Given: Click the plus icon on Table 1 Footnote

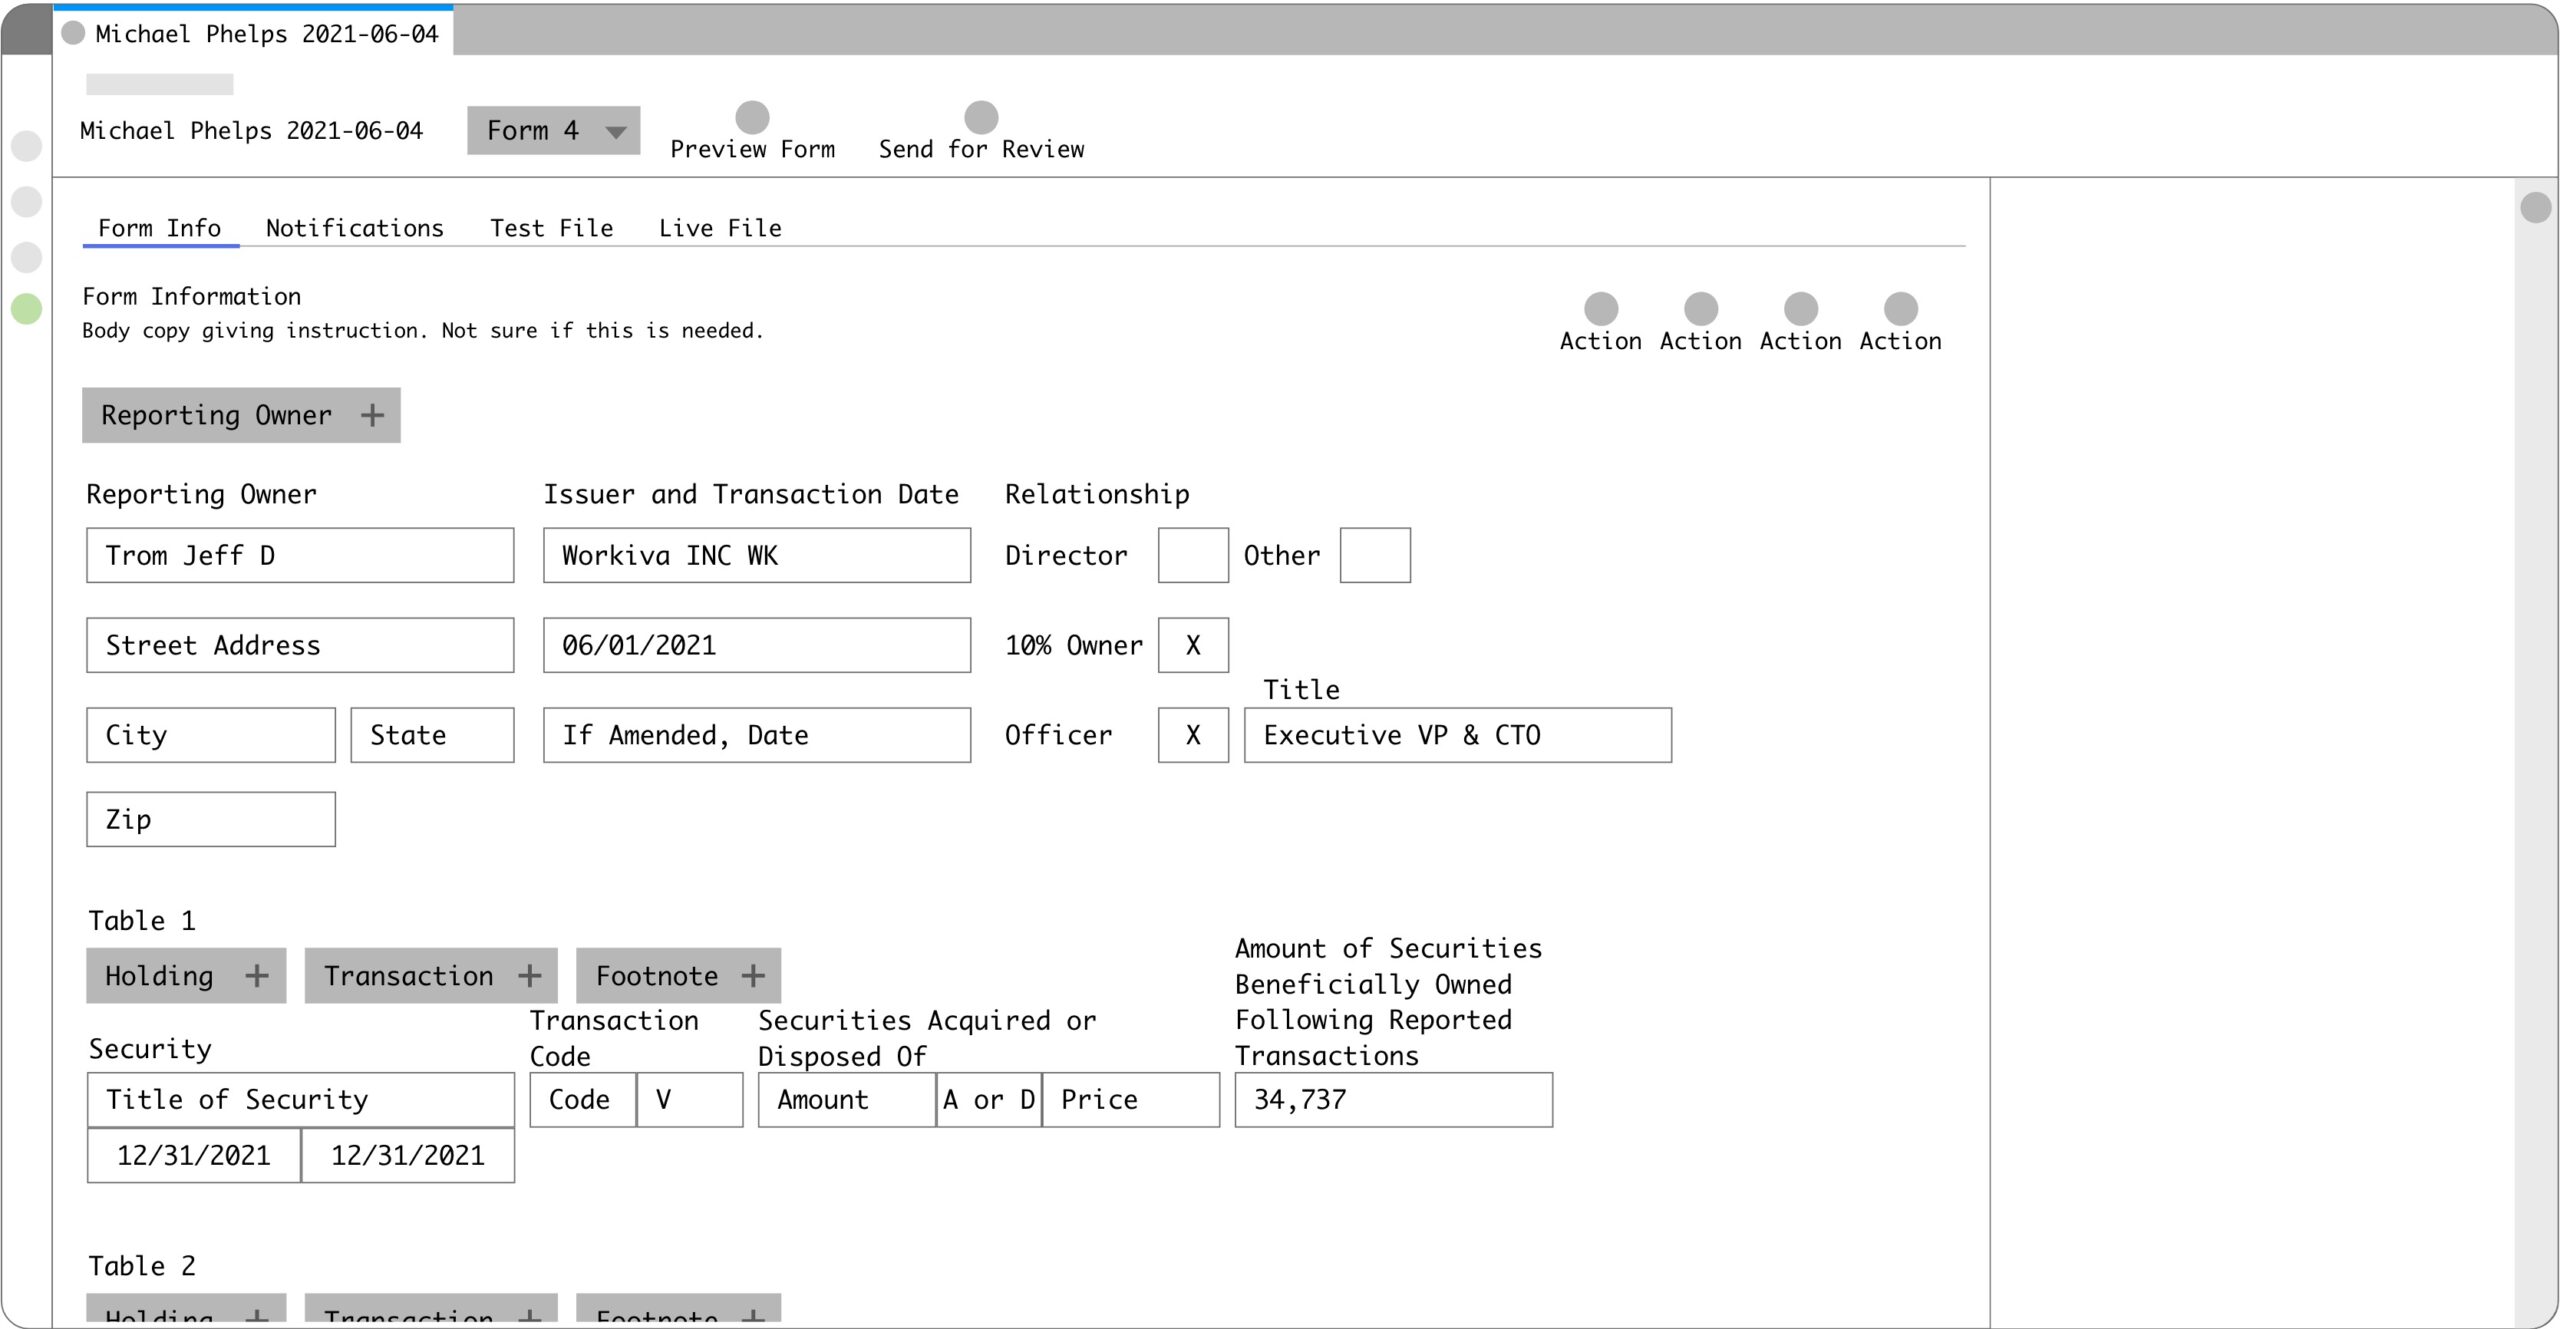Looking at the screenshot, I should 753,975.
